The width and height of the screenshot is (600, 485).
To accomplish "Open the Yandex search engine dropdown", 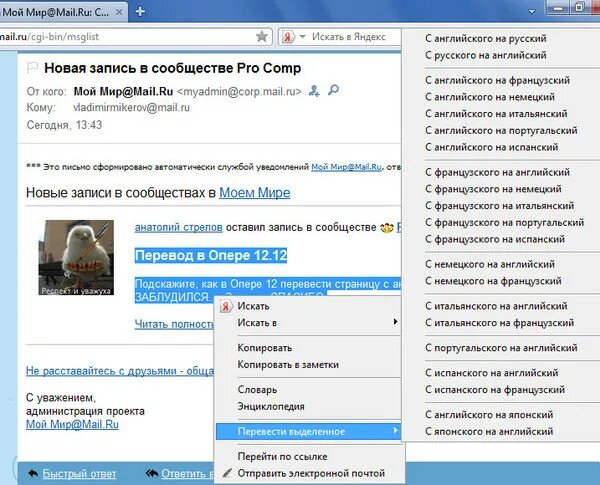I will click(303, 37).
